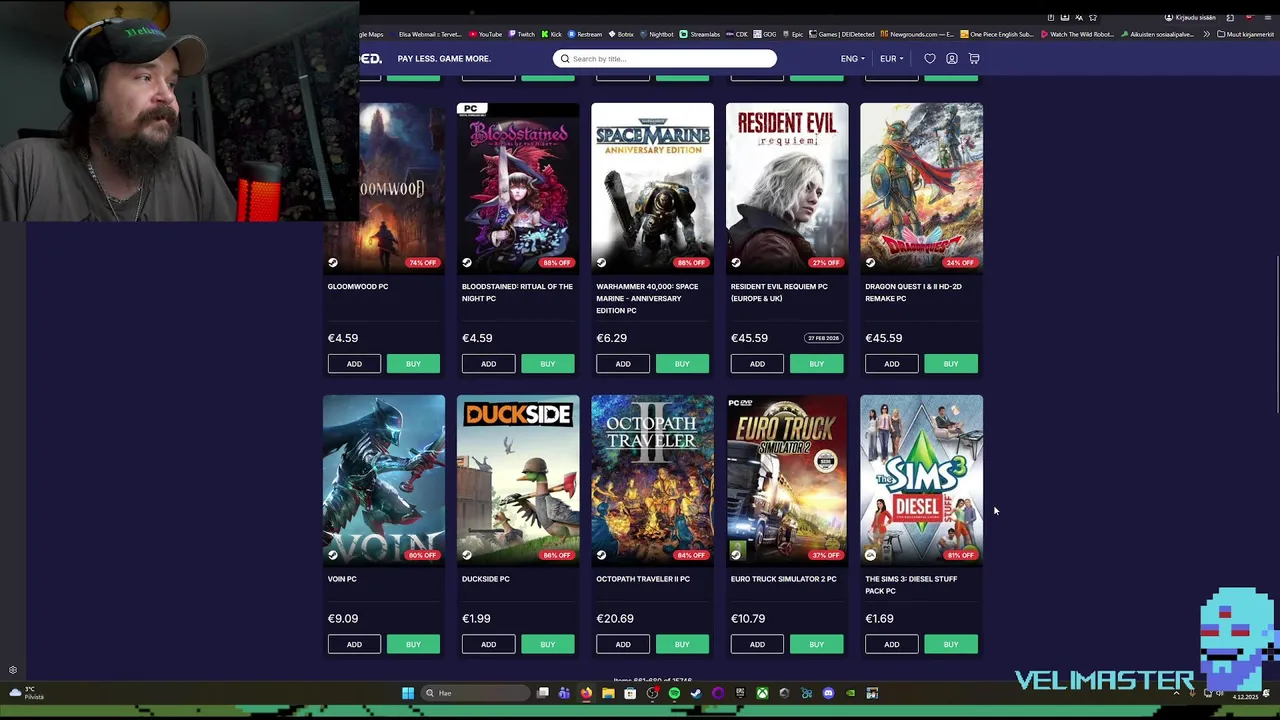Add Dragon Quest I & II to cart
The image size is (1280, 720).
[891, 364]
